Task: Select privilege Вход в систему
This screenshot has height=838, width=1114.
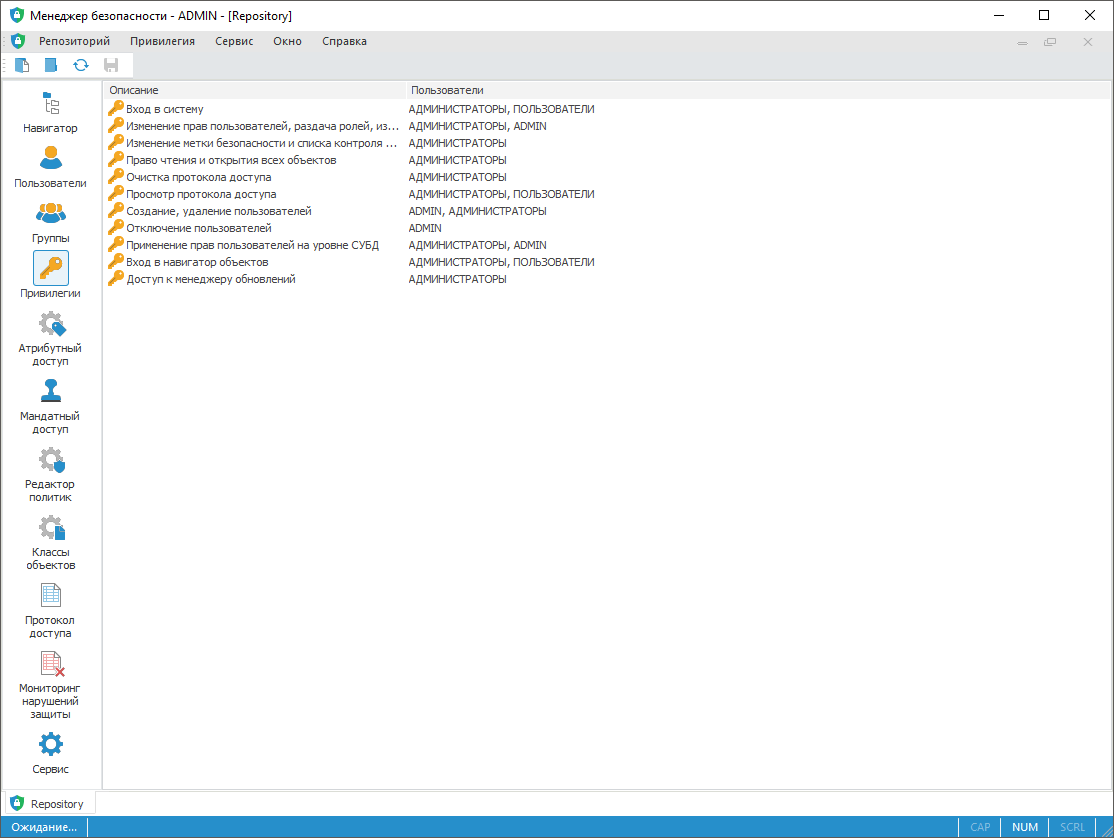Action: pyautogui.click(x=165, y=109)
